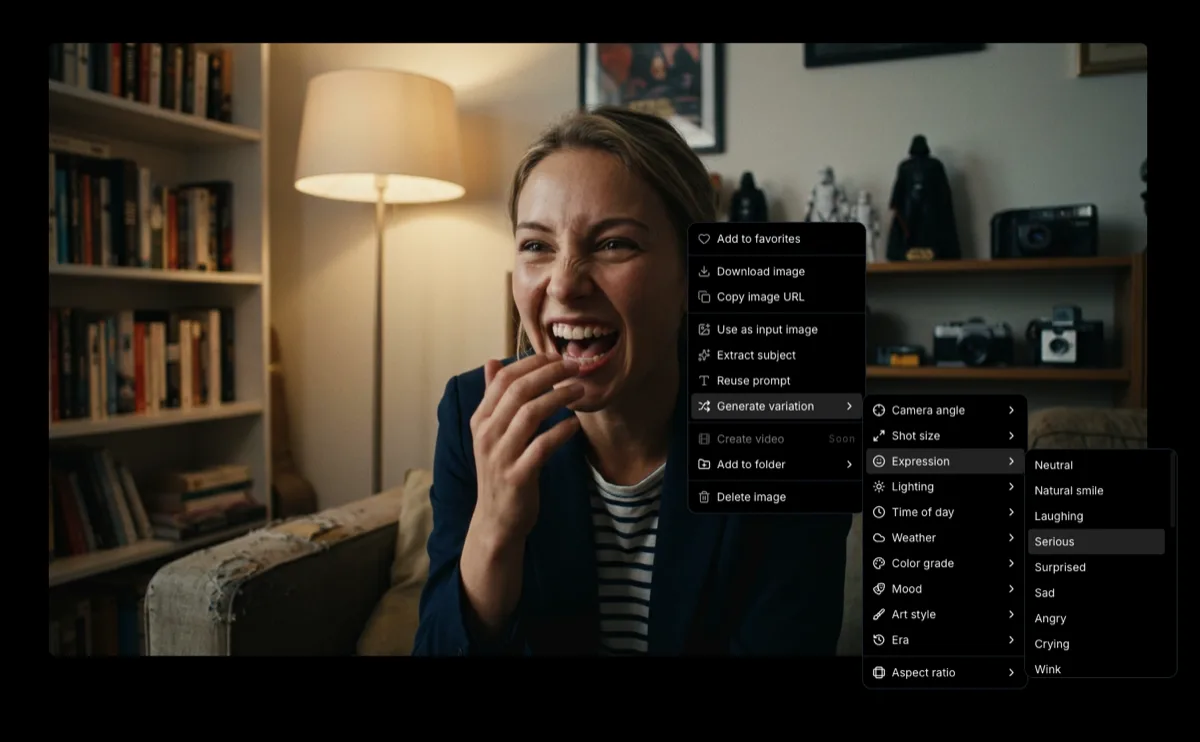Expand the Aspect ratio submenu chevron
1200x742 pixels.
[1011, 673]
